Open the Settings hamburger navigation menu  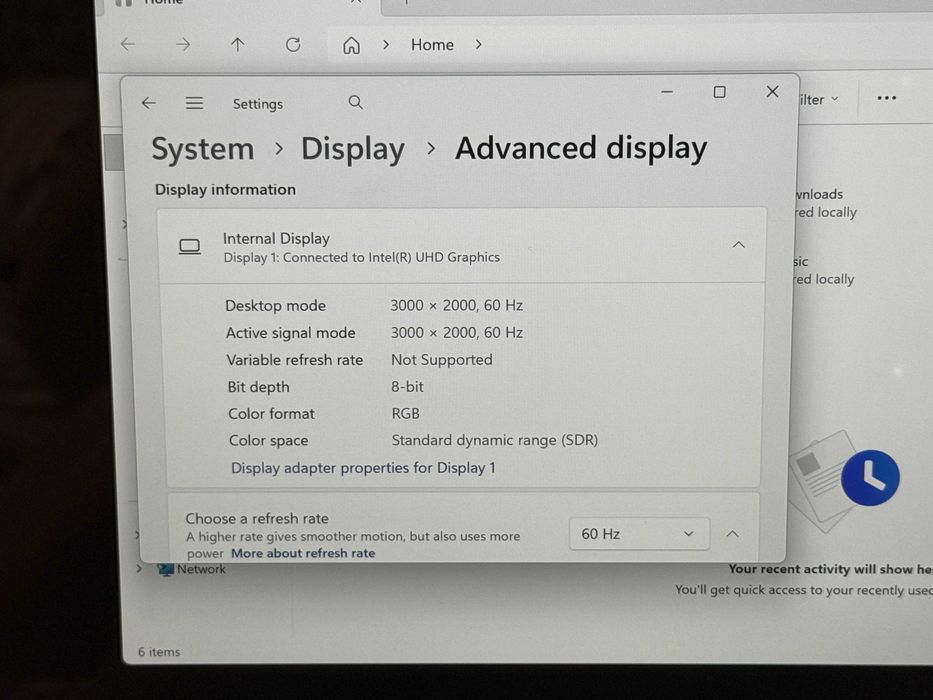[x=194, y=103]
